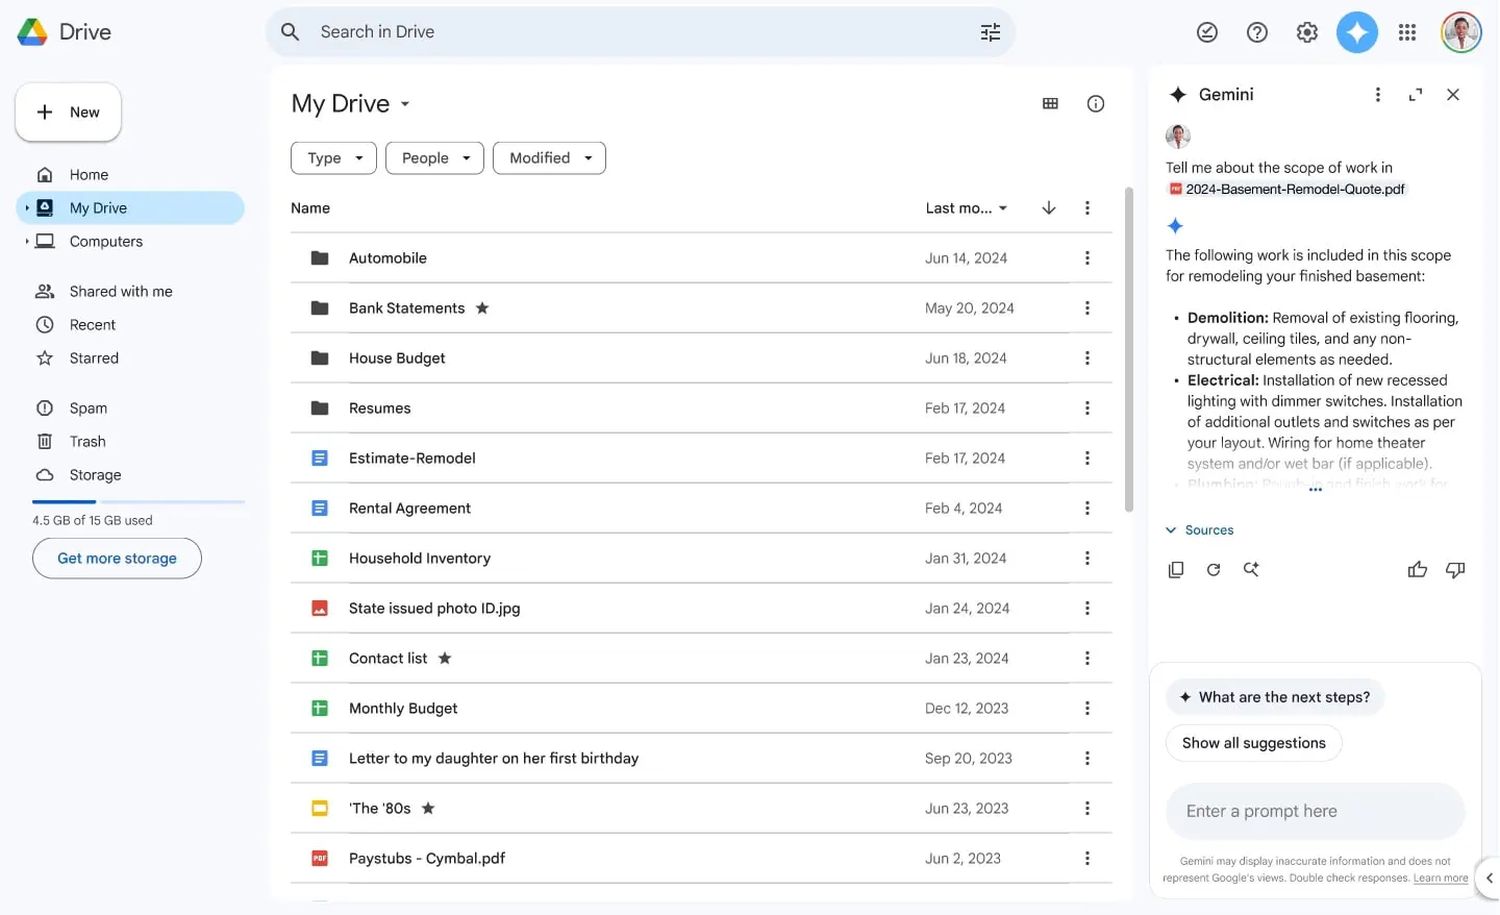
Task: Show the view details info panel
Action: (x=1096, y=104)
